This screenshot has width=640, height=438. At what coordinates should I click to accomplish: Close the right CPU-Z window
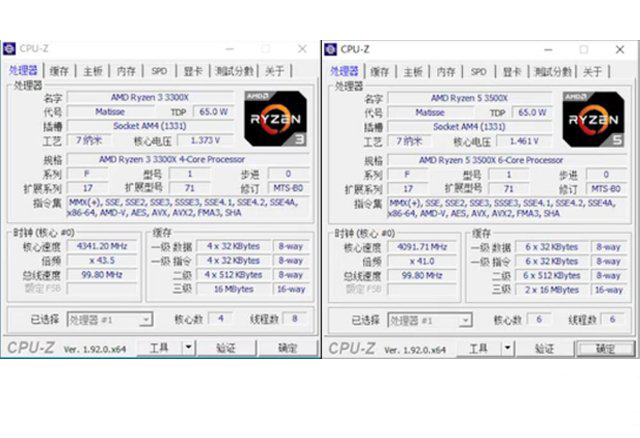tap(620, 49)
